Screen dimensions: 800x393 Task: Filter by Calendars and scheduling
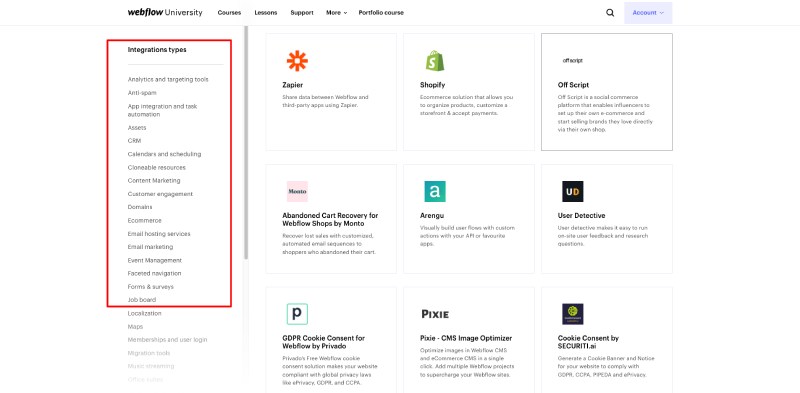164,154
